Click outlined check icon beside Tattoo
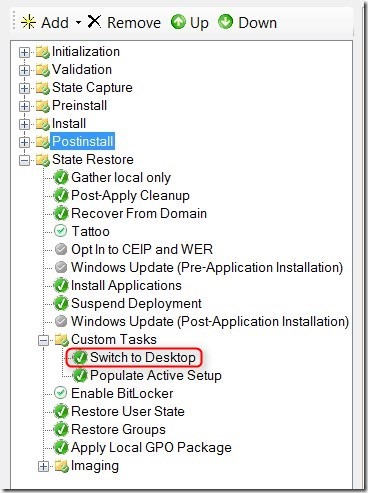Image resolution: width=368 pixels, height=493 pixels. click(61, 231)
